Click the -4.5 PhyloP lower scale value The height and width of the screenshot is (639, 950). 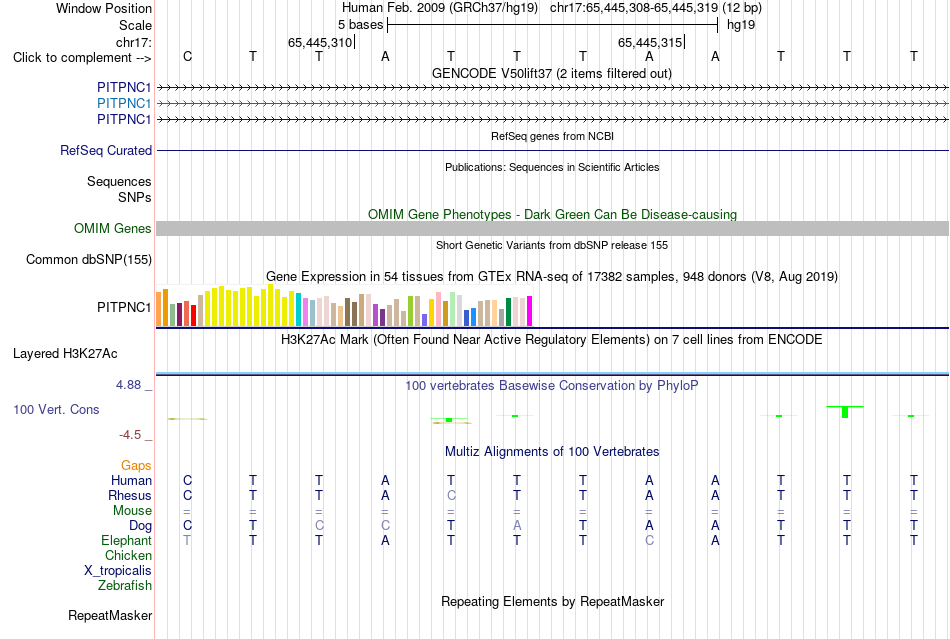130,435
